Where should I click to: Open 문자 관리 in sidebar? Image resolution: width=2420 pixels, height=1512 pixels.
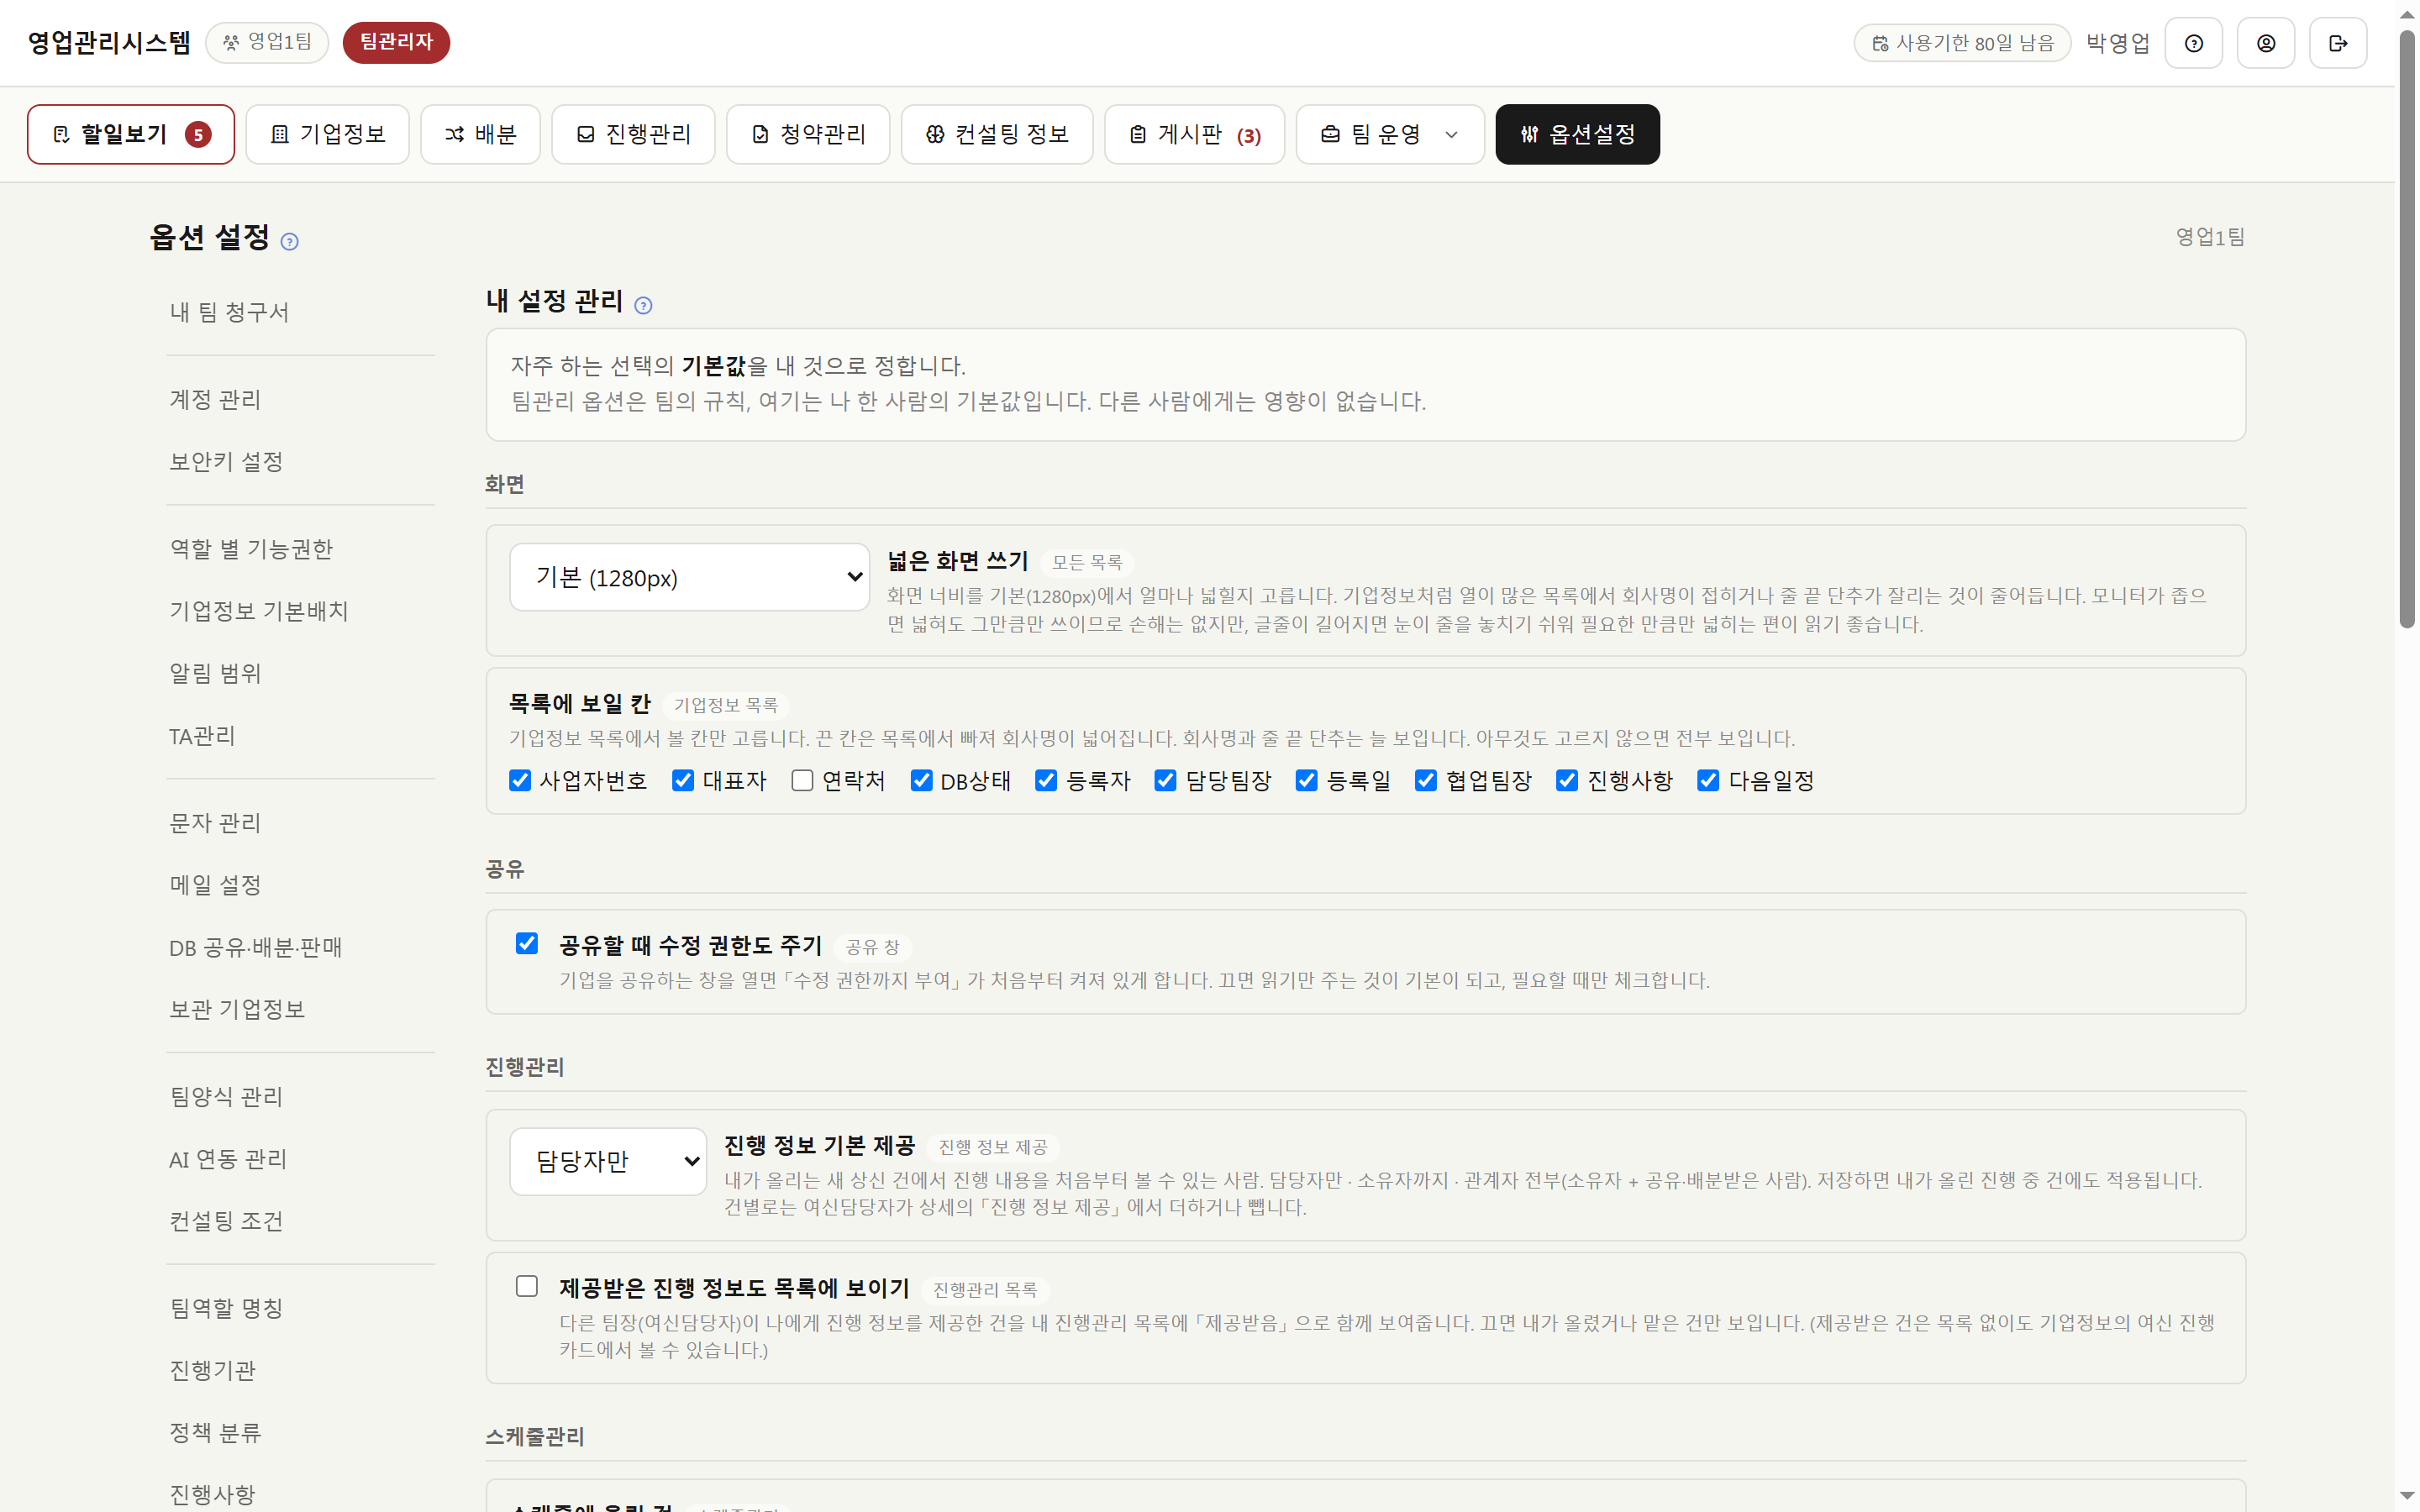pos(215,823)
